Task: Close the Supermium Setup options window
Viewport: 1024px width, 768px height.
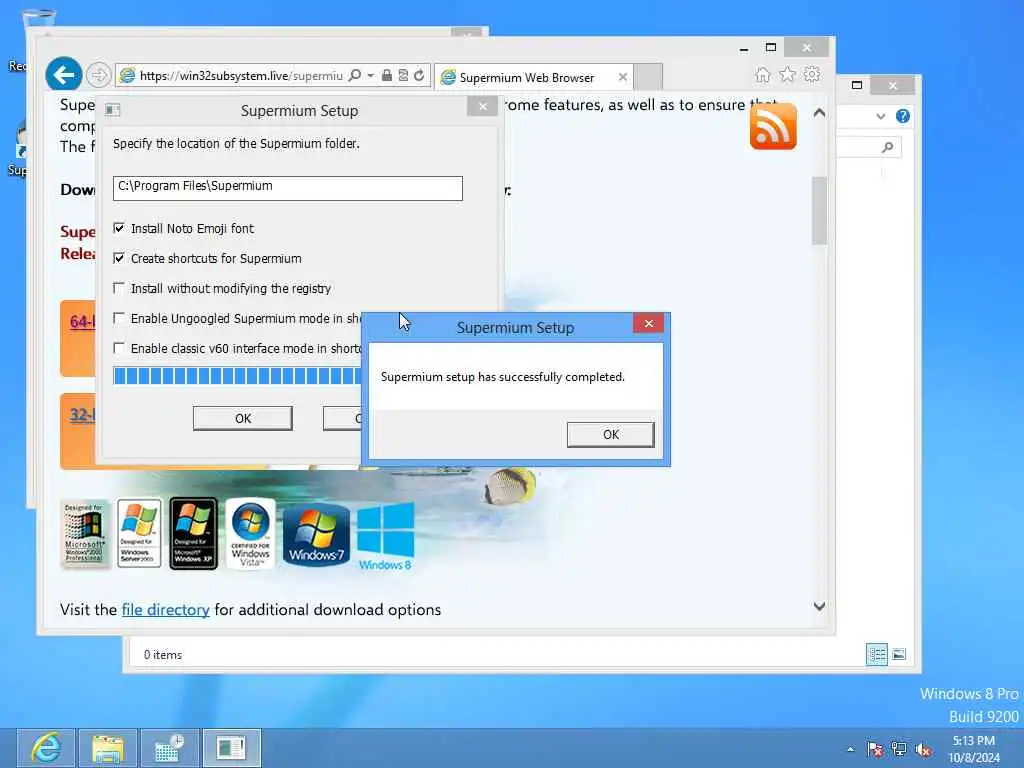Action: click(483, 106)
